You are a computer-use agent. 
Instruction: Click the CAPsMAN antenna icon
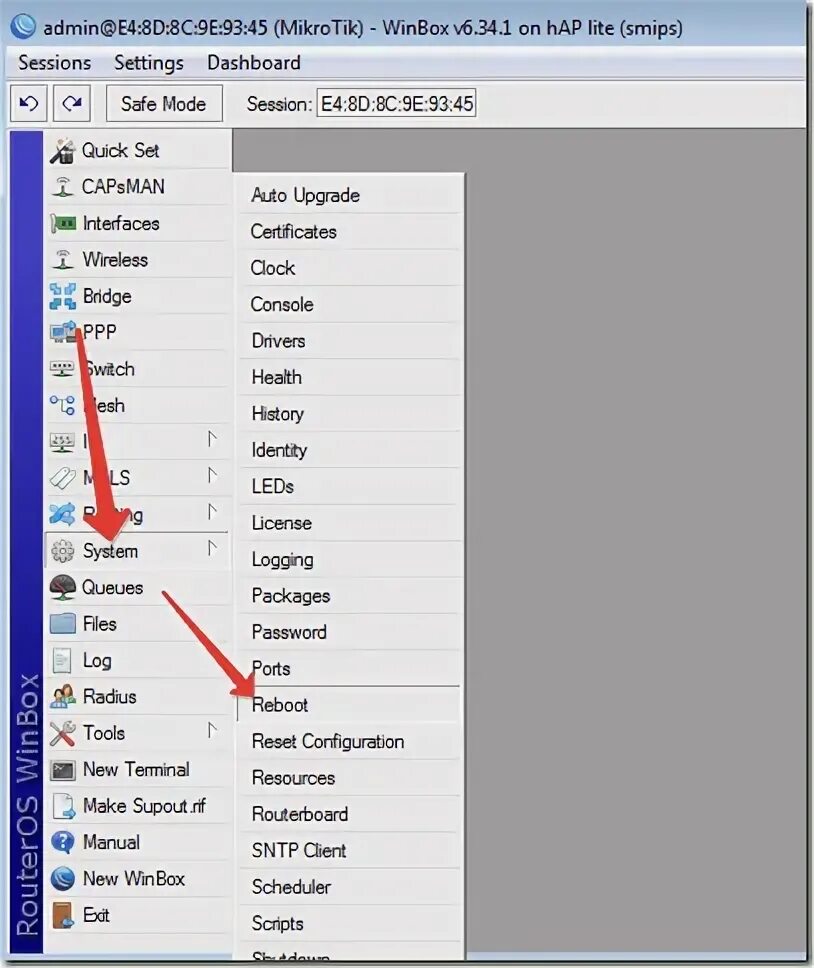pyautogui.click(x=62, y=186)
